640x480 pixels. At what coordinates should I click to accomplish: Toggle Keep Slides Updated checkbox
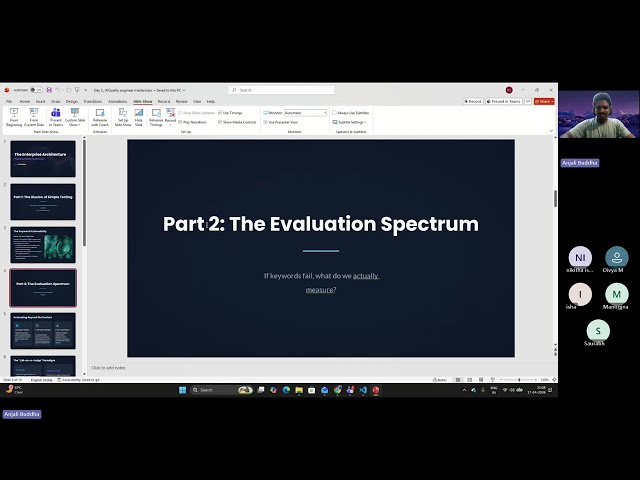point(180,113)
